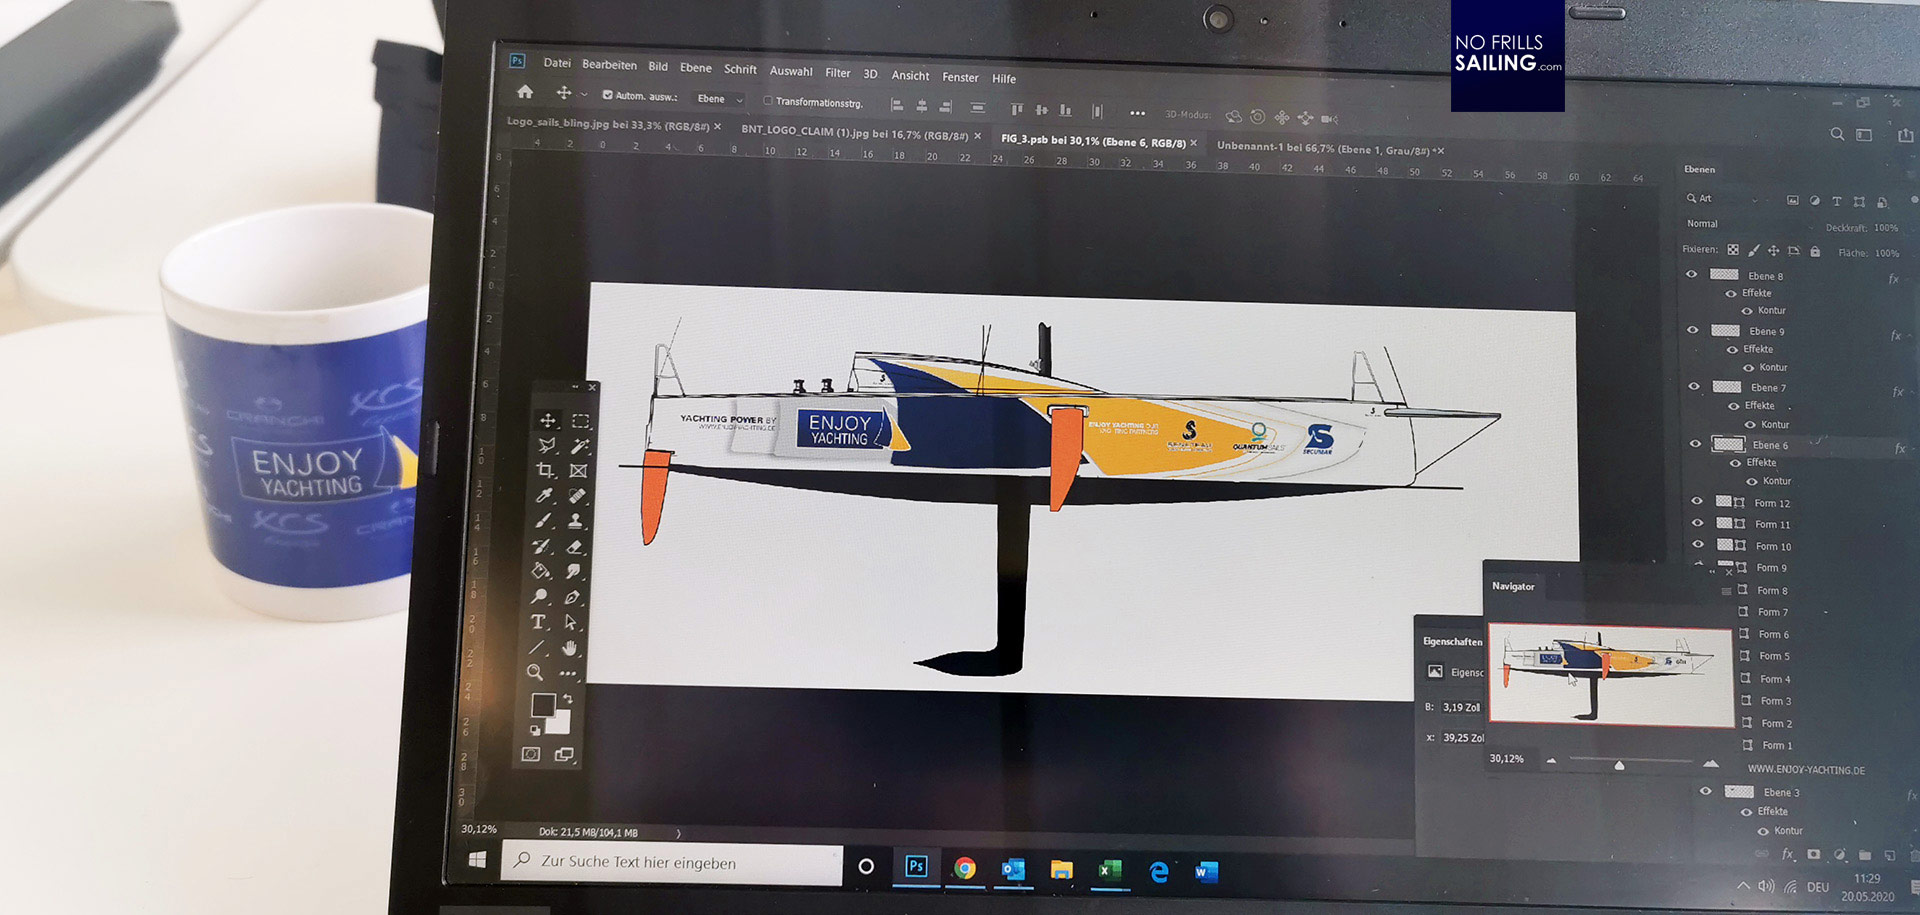1920x915 pixels.
Task: Select the Crop tool
Action: tap(545, 470)
